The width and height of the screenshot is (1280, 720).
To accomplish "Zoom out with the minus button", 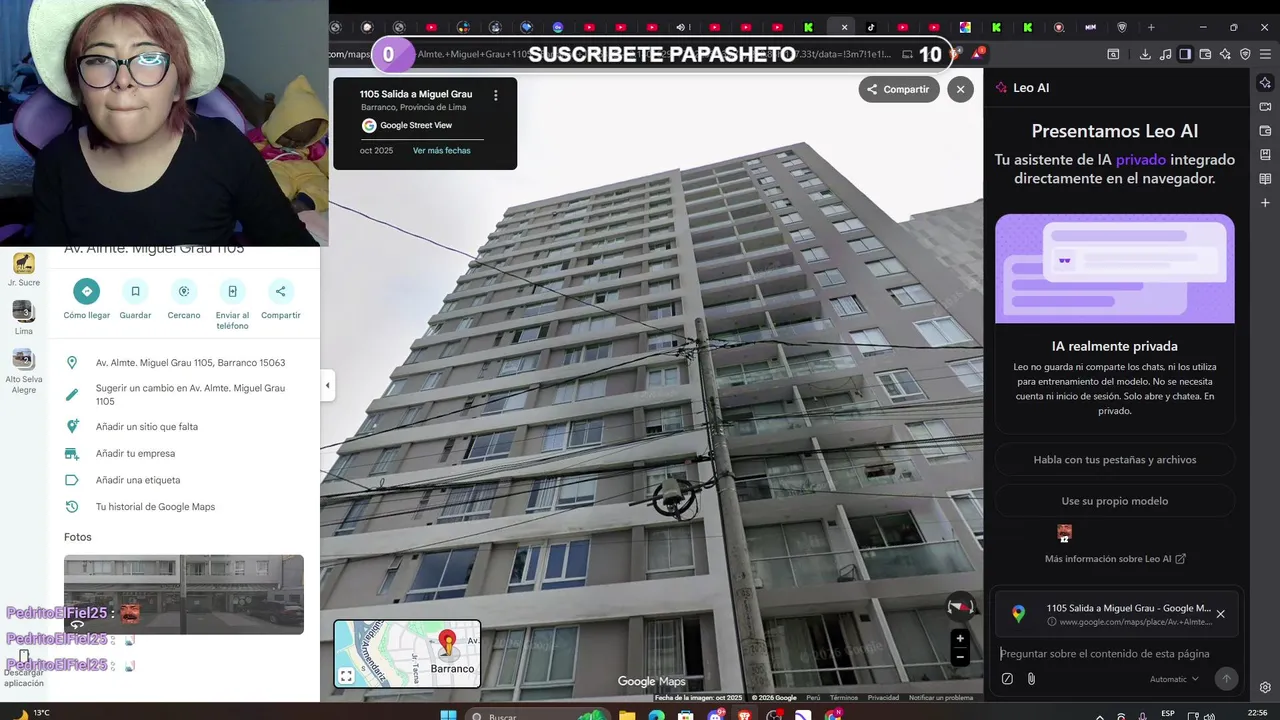I will [960, 657].
